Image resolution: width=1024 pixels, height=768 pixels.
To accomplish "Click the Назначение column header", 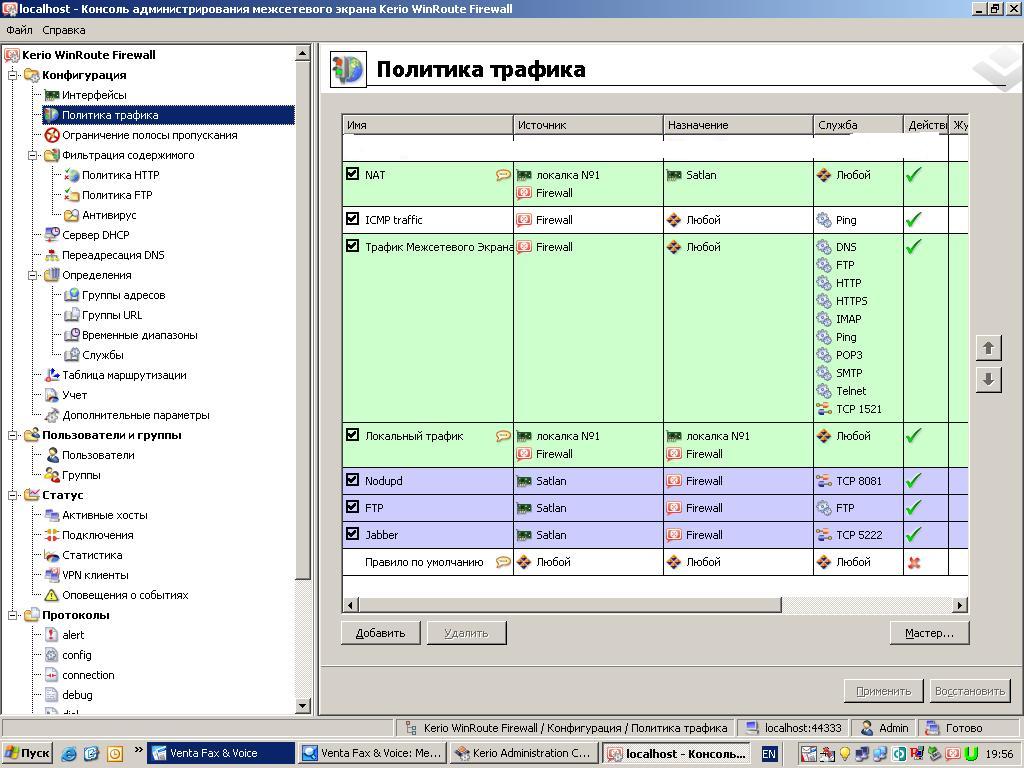I will 738,125.
